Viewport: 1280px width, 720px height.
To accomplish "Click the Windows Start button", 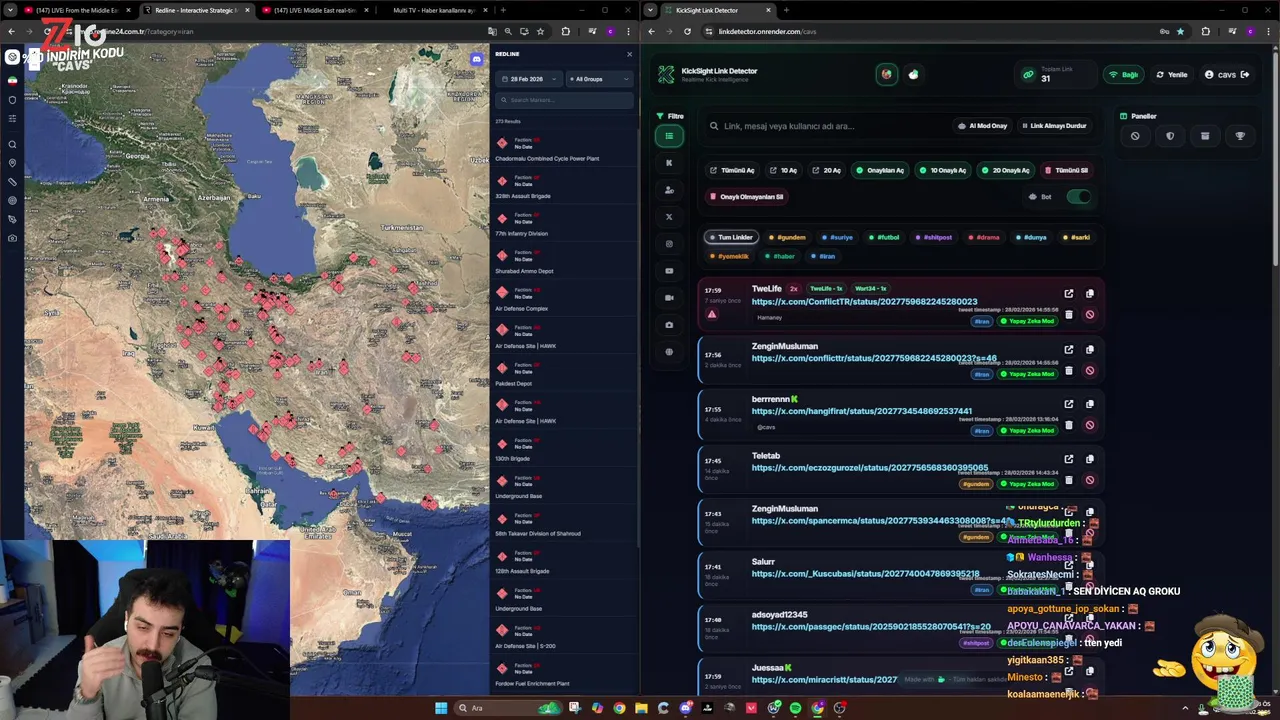I will 441,708.
